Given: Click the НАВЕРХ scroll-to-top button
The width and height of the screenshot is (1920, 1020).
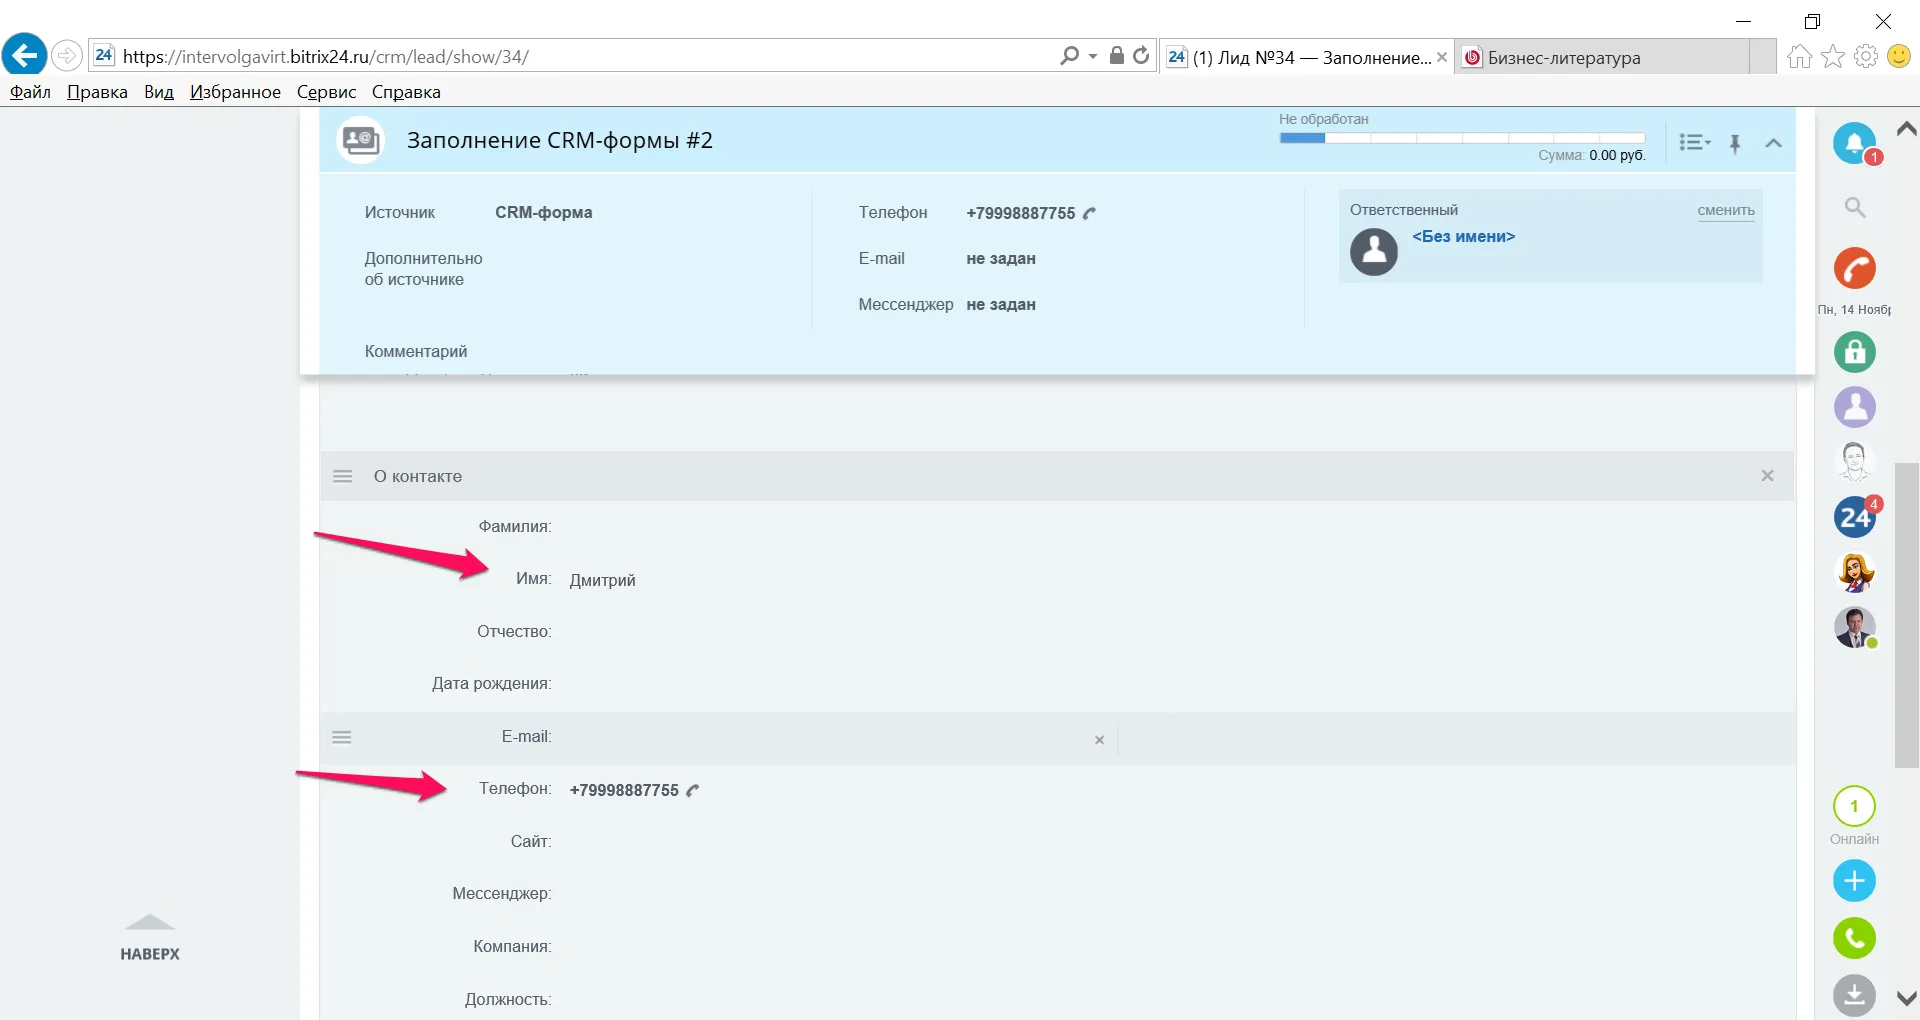Looking at the screenshot, I should 150,938.
